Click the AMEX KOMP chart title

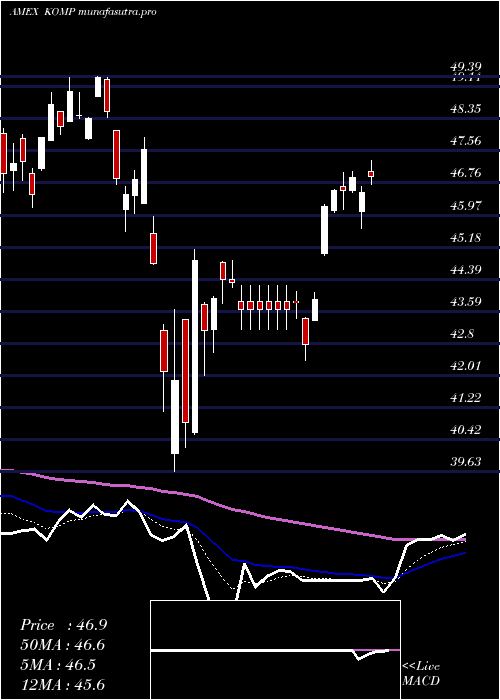83,12
